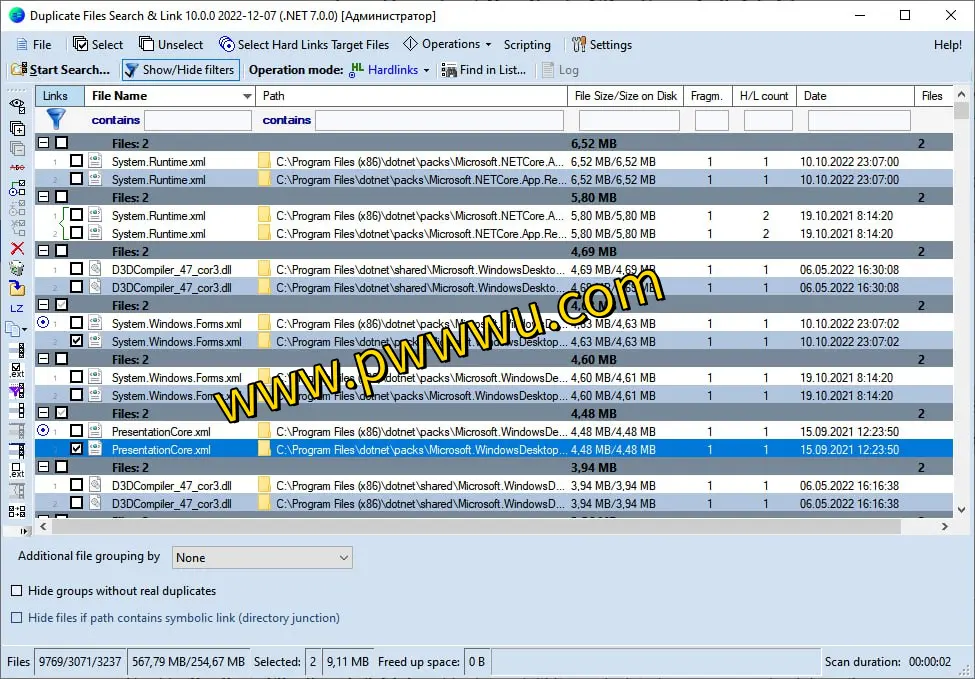This screenshot has height=679, width=975.
Task: Click the red X delete icon
Action: [x=17, y=248]
